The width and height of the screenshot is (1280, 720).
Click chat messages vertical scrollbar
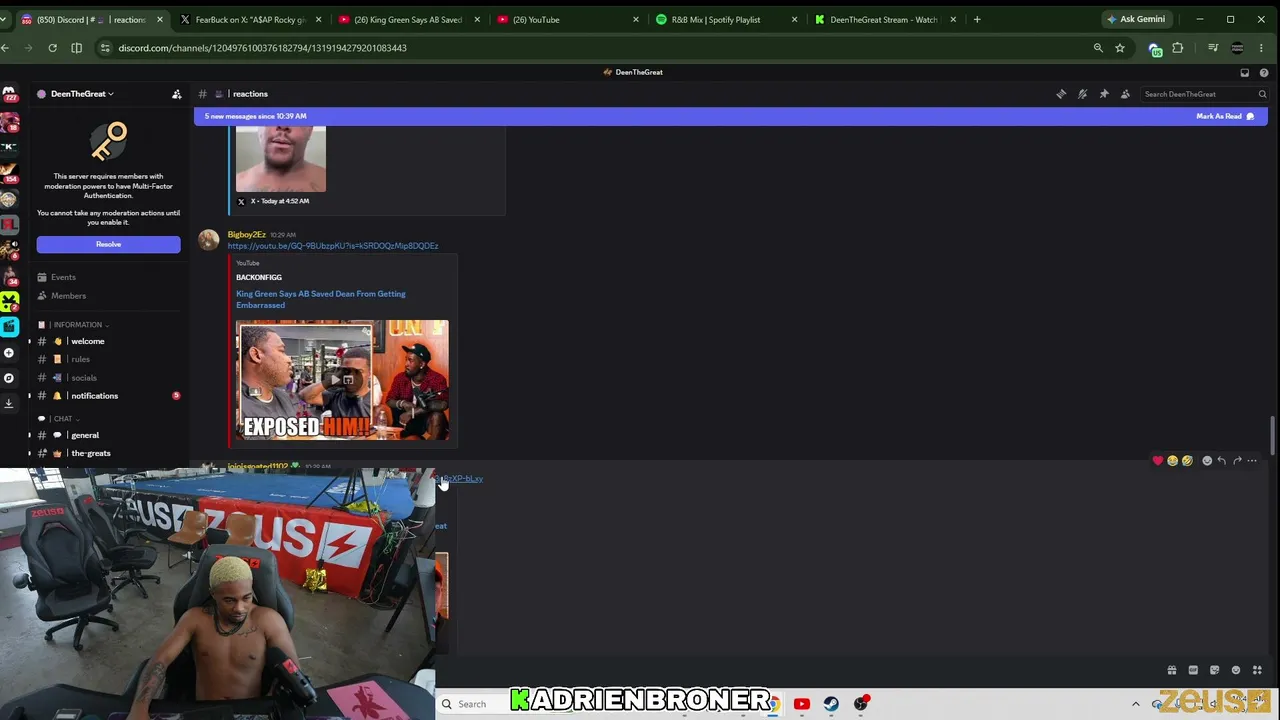1272,435
